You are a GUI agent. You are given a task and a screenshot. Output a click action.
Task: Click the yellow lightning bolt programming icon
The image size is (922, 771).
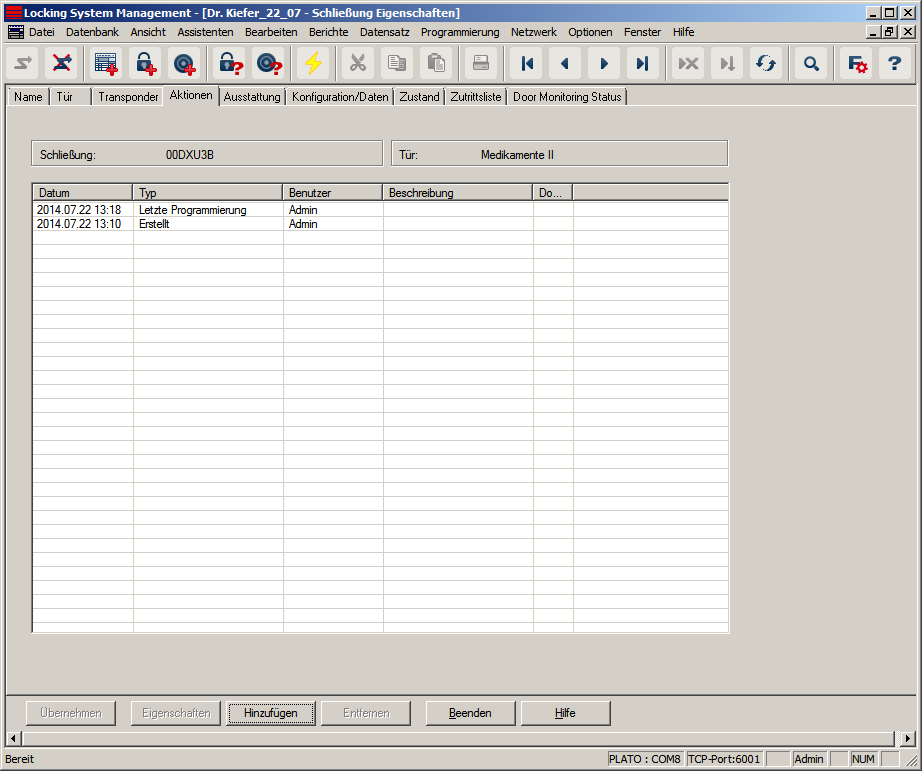tap(314, 64)
